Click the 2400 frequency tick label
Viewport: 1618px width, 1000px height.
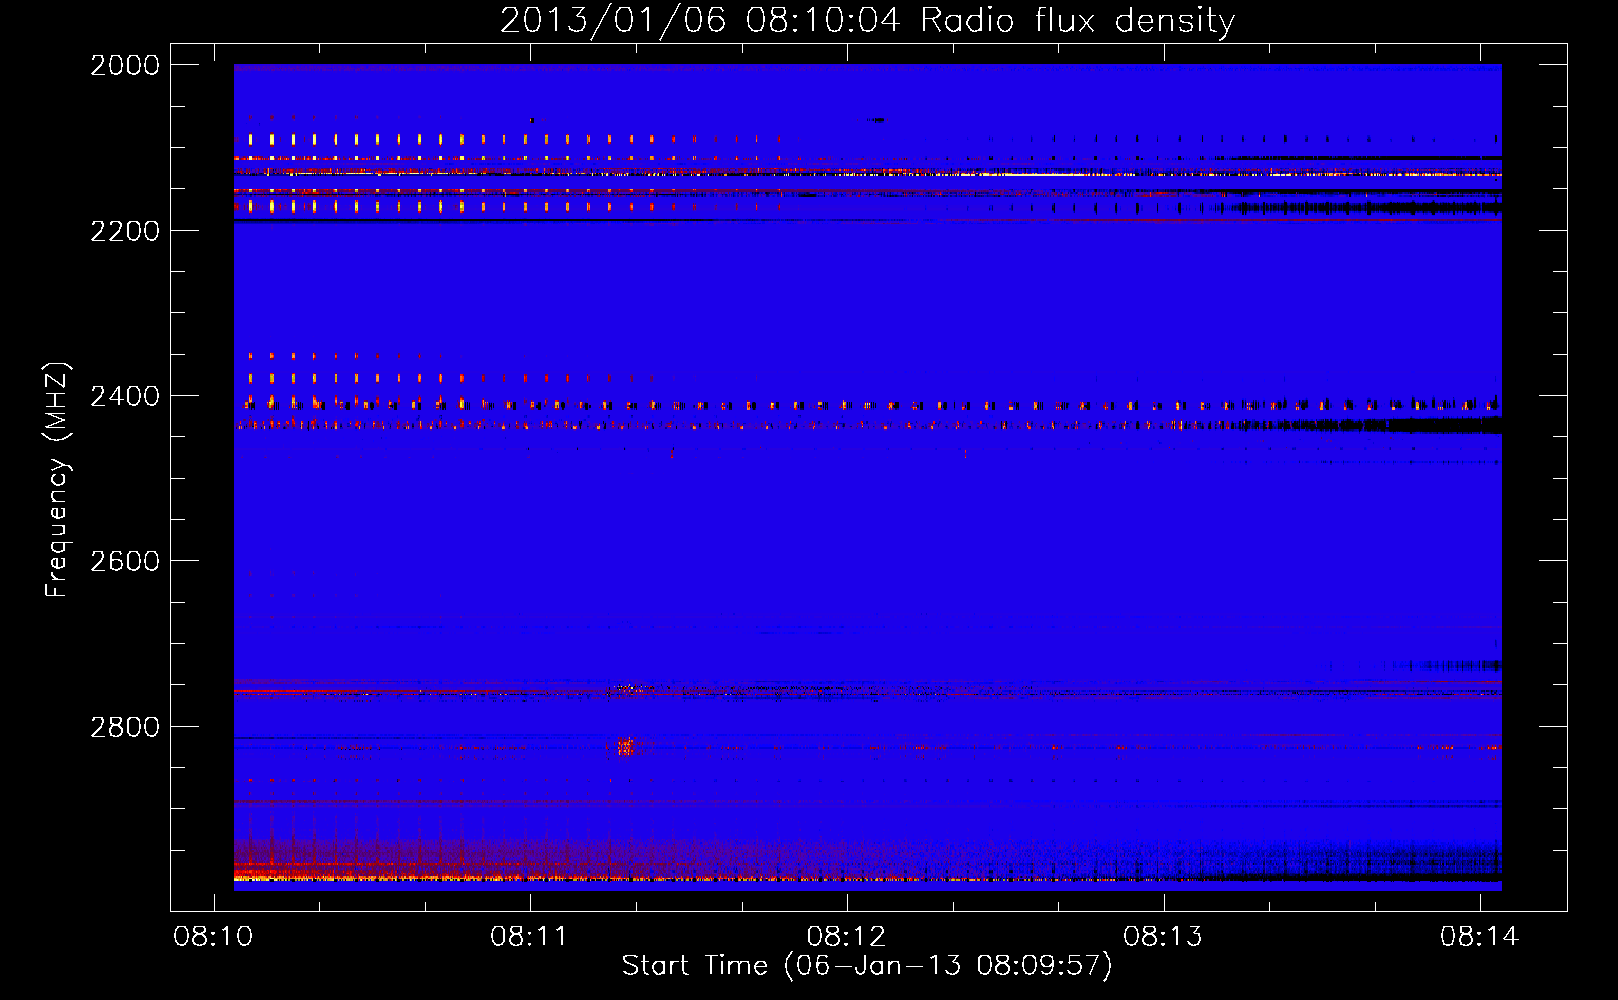click(125, 397)
